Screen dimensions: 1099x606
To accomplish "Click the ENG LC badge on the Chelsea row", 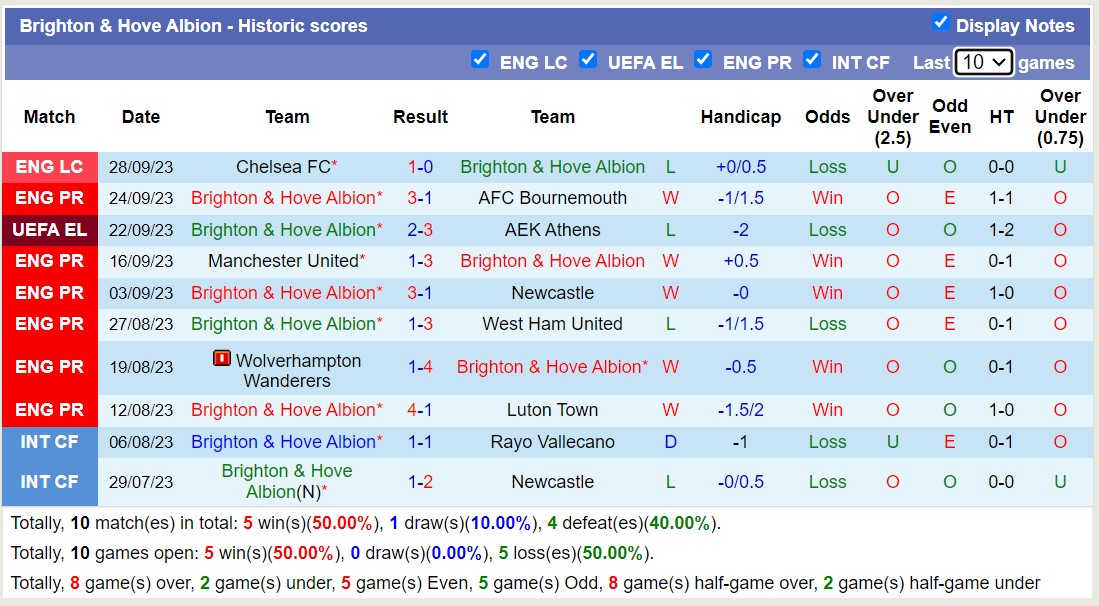I will 49,166.
